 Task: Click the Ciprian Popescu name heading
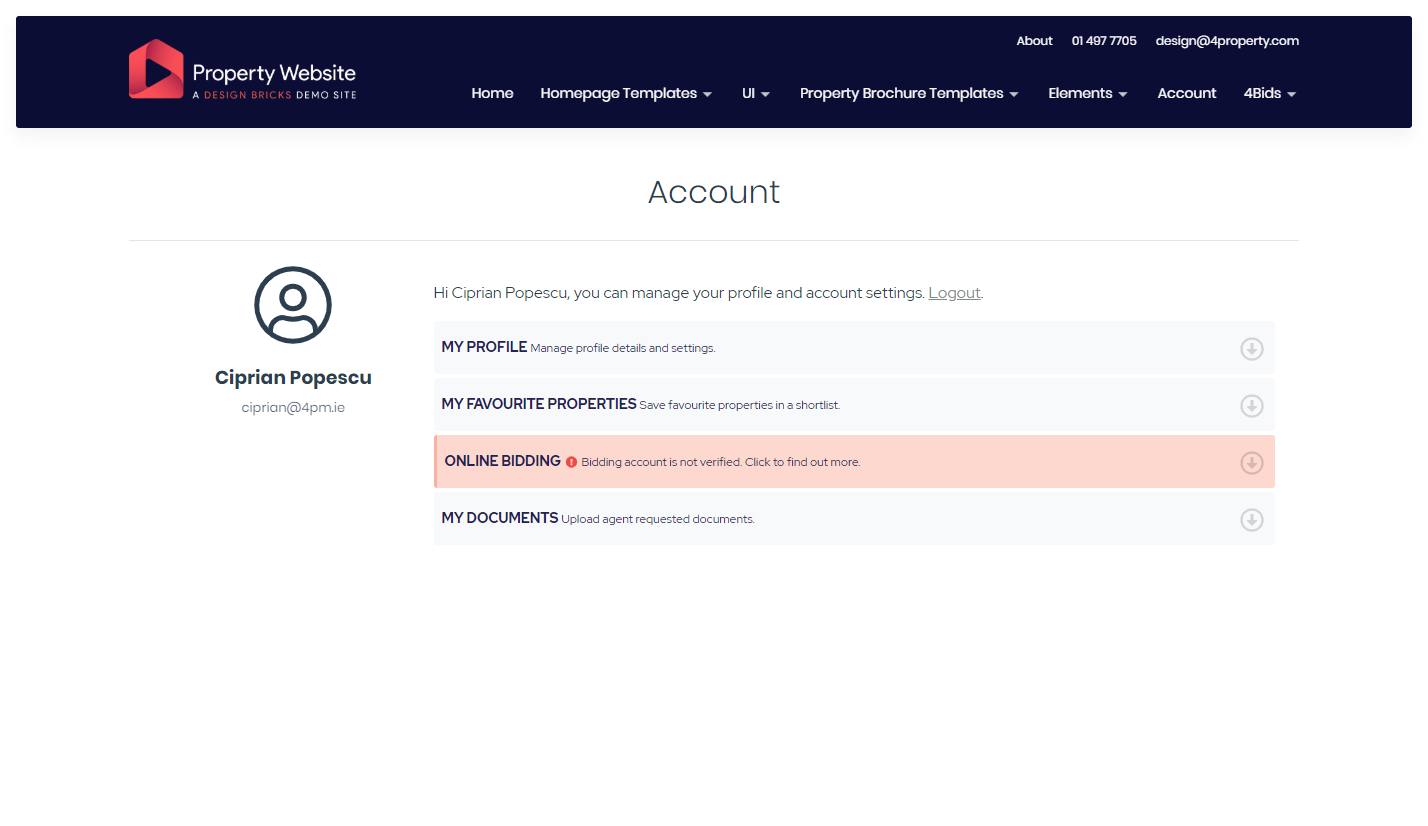293,378
